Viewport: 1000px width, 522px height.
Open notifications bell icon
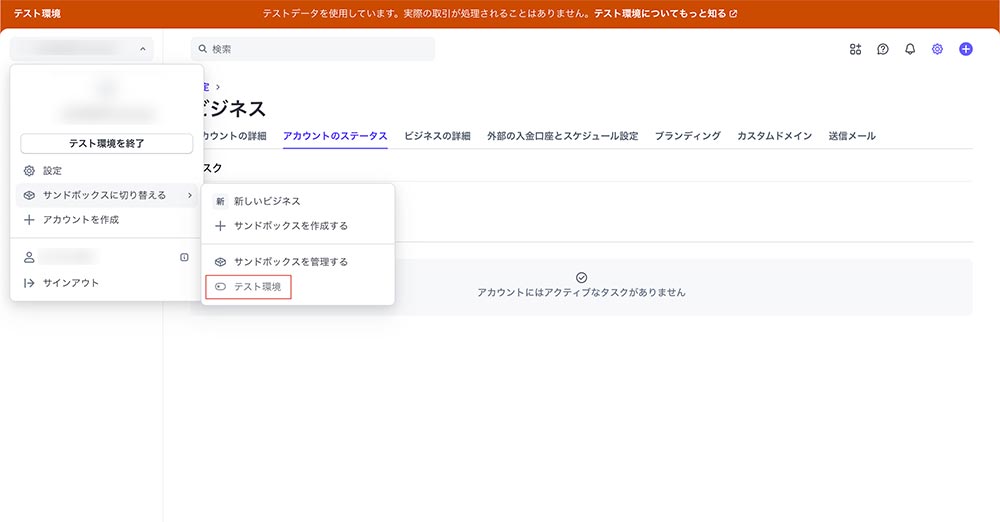[910, 49]
